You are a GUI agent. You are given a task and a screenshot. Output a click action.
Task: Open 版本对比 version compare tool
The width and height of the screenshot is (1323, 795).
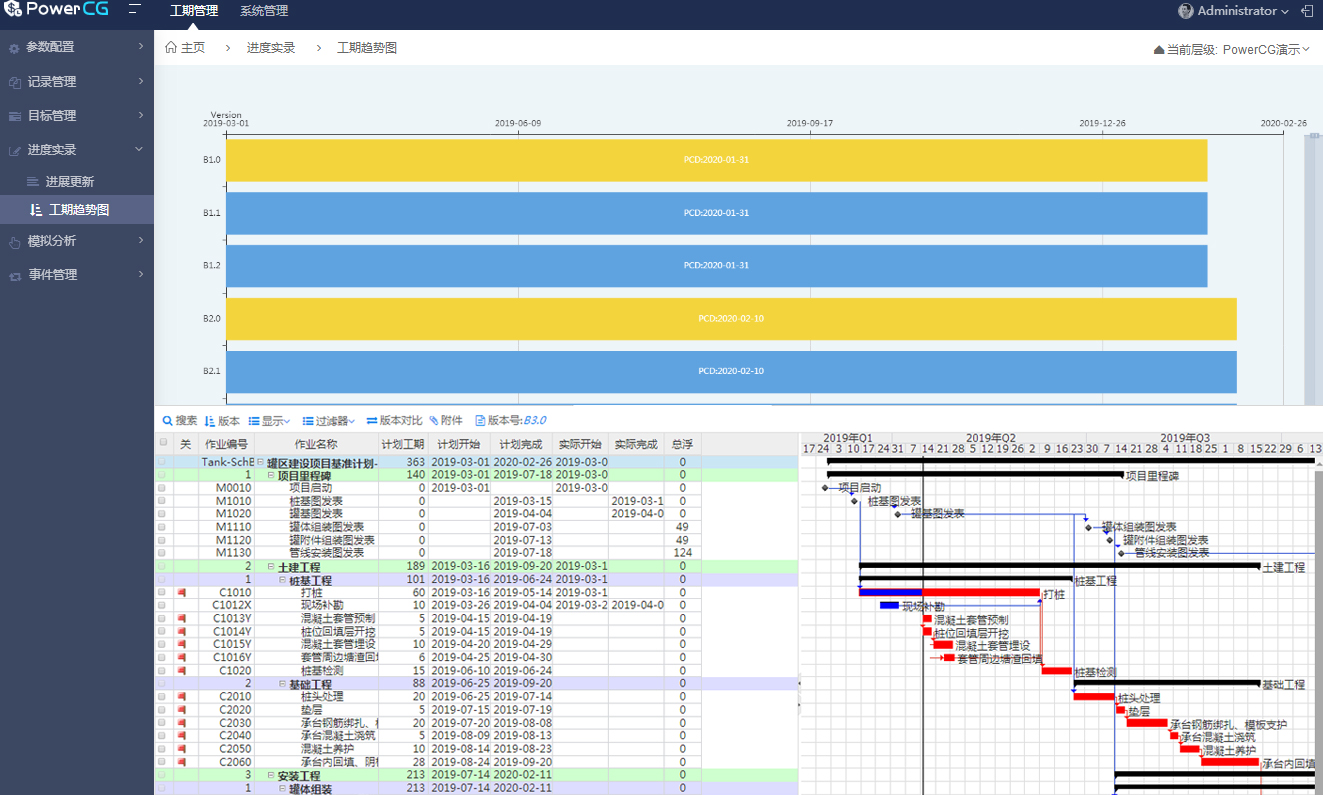pos(394,421)
